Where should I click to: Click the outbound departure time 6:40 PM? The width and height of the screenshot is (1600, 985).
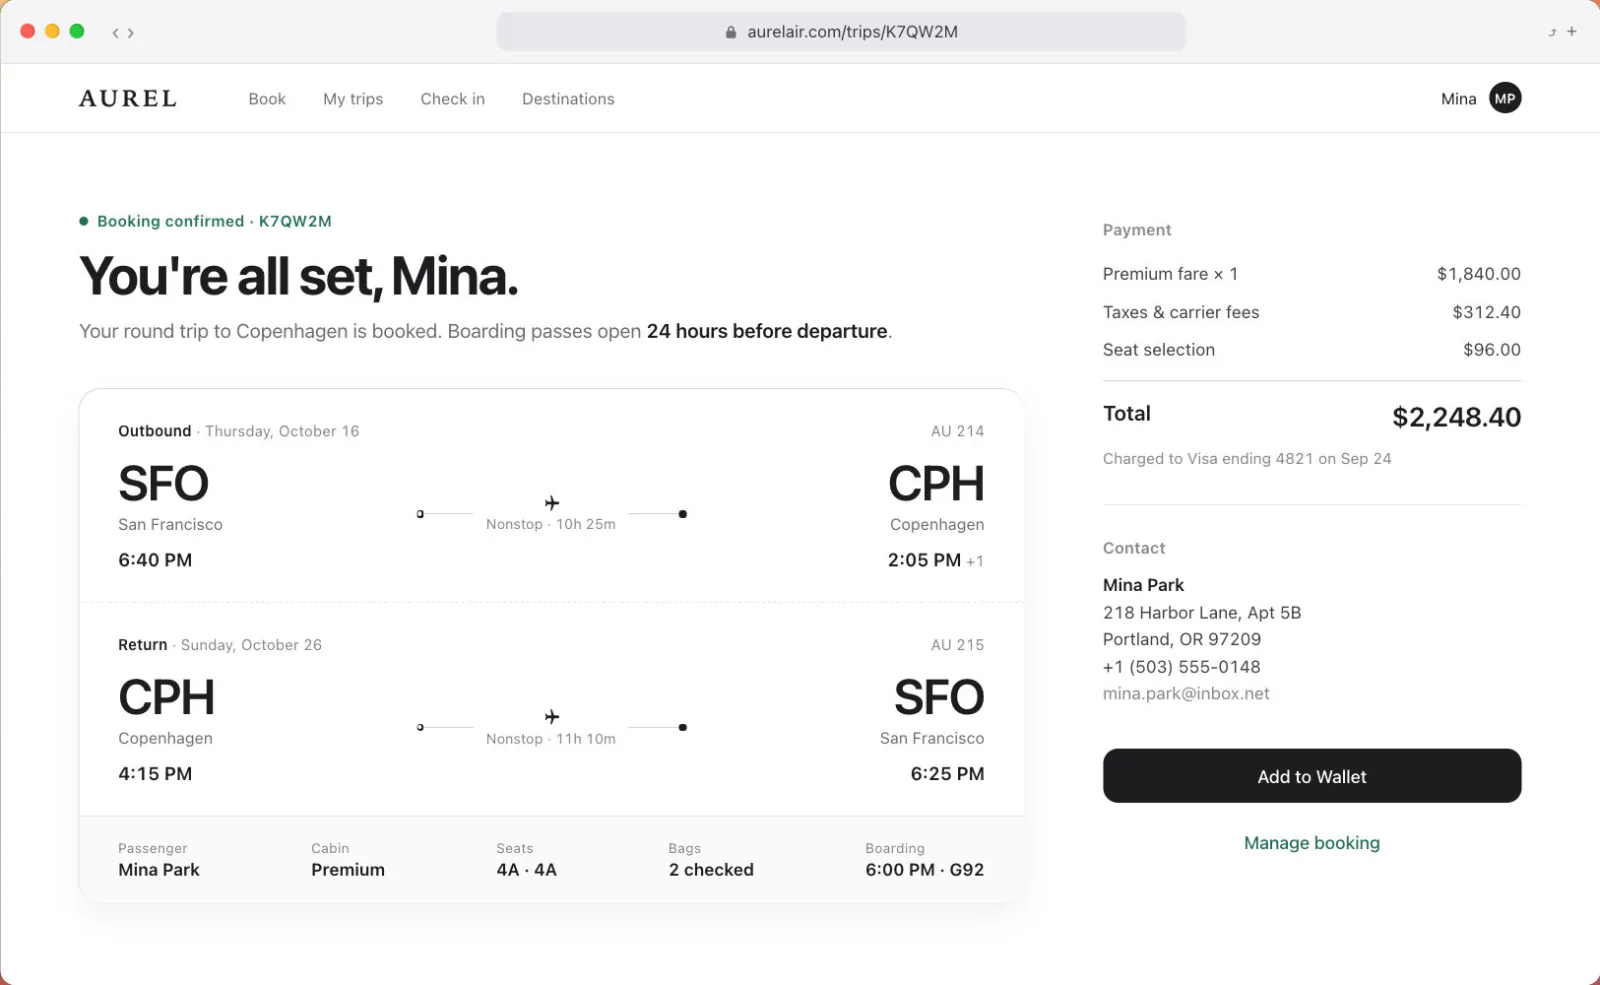tap(155, 560)
